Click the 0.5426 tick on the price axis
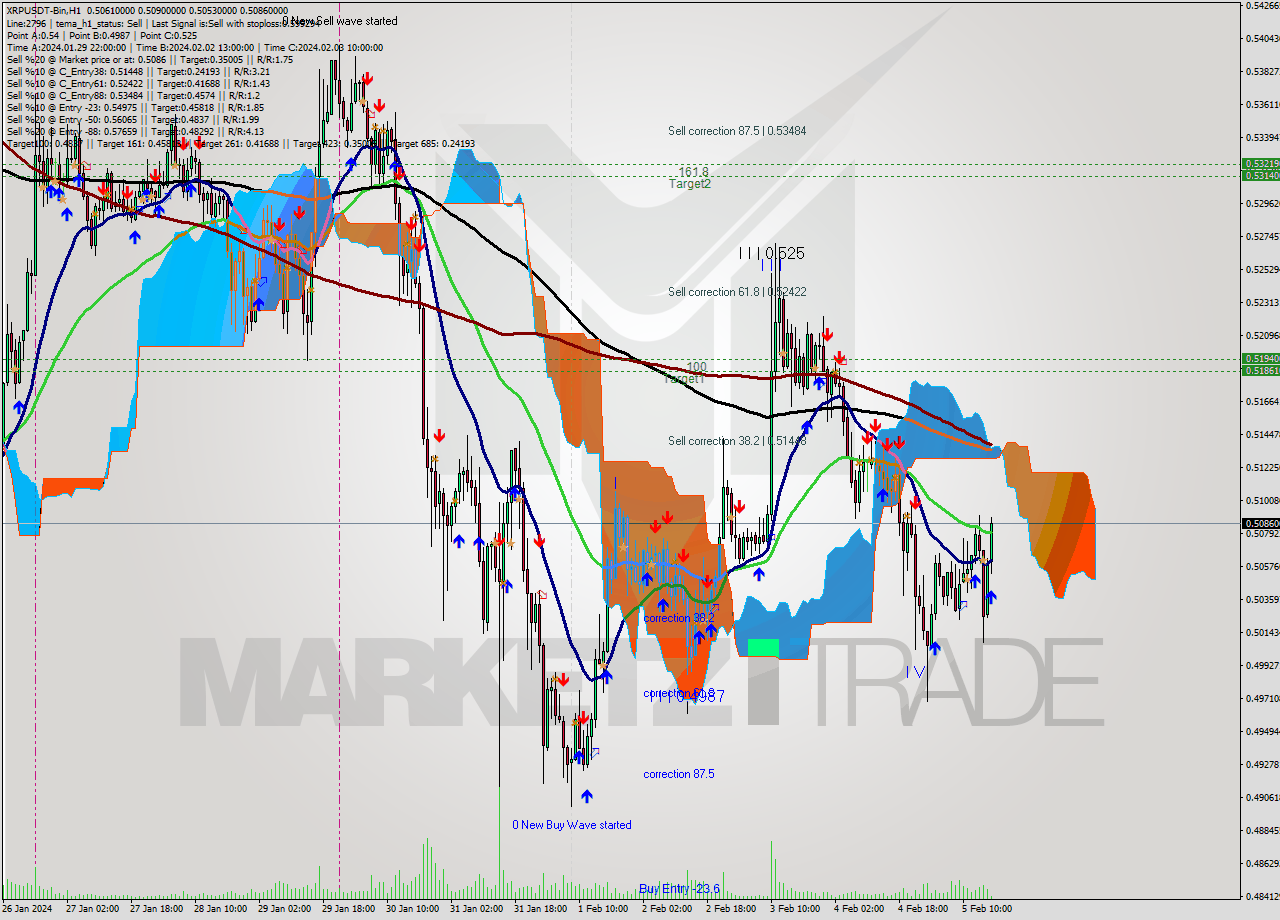The image size is (1280, 920). 1261,6
